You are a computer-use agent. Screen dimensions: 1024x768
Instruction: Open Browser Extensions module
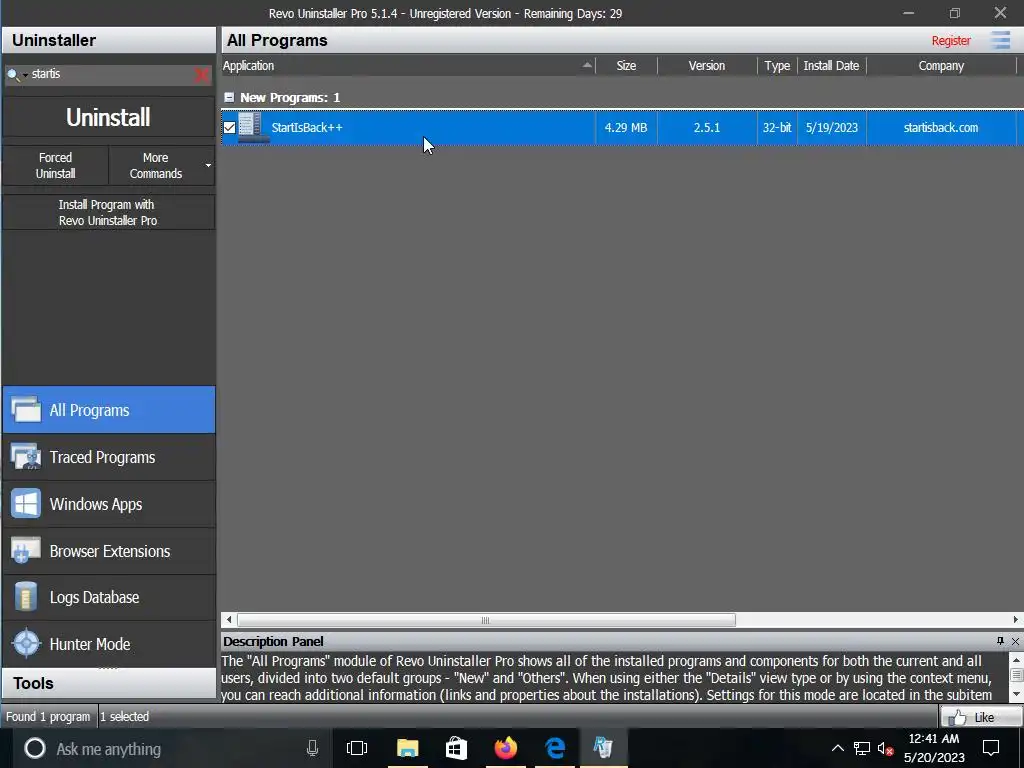[109, 551]
